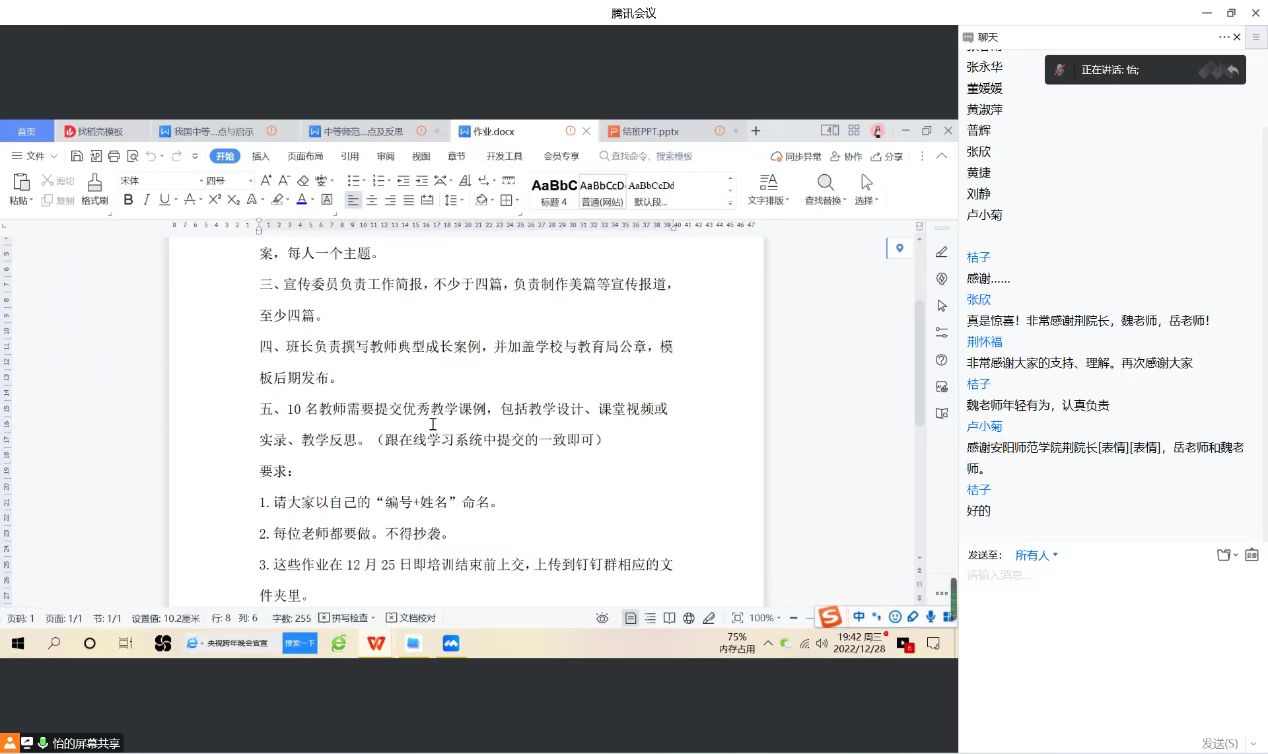1268x754 pixels.
Task: Click the Text Layout (文字排版) icon
Action: [x=768, y=183]
